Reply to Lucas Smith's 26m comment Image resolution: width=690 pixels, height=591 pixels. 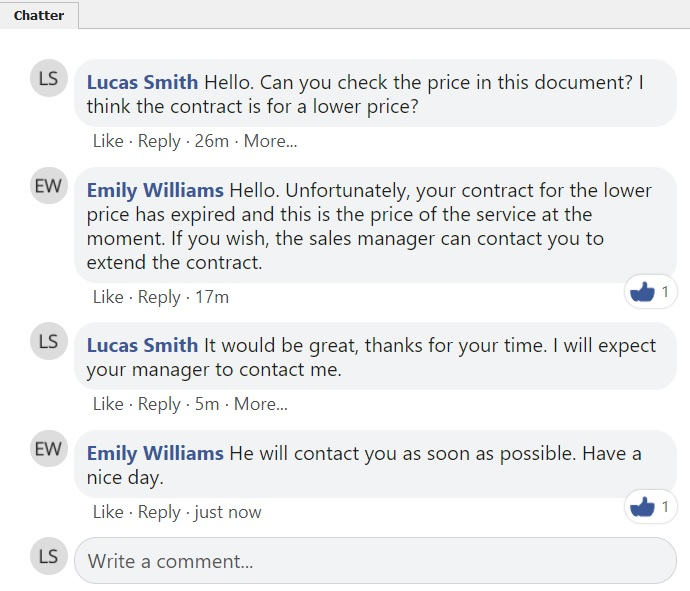[x=159, y=141]
